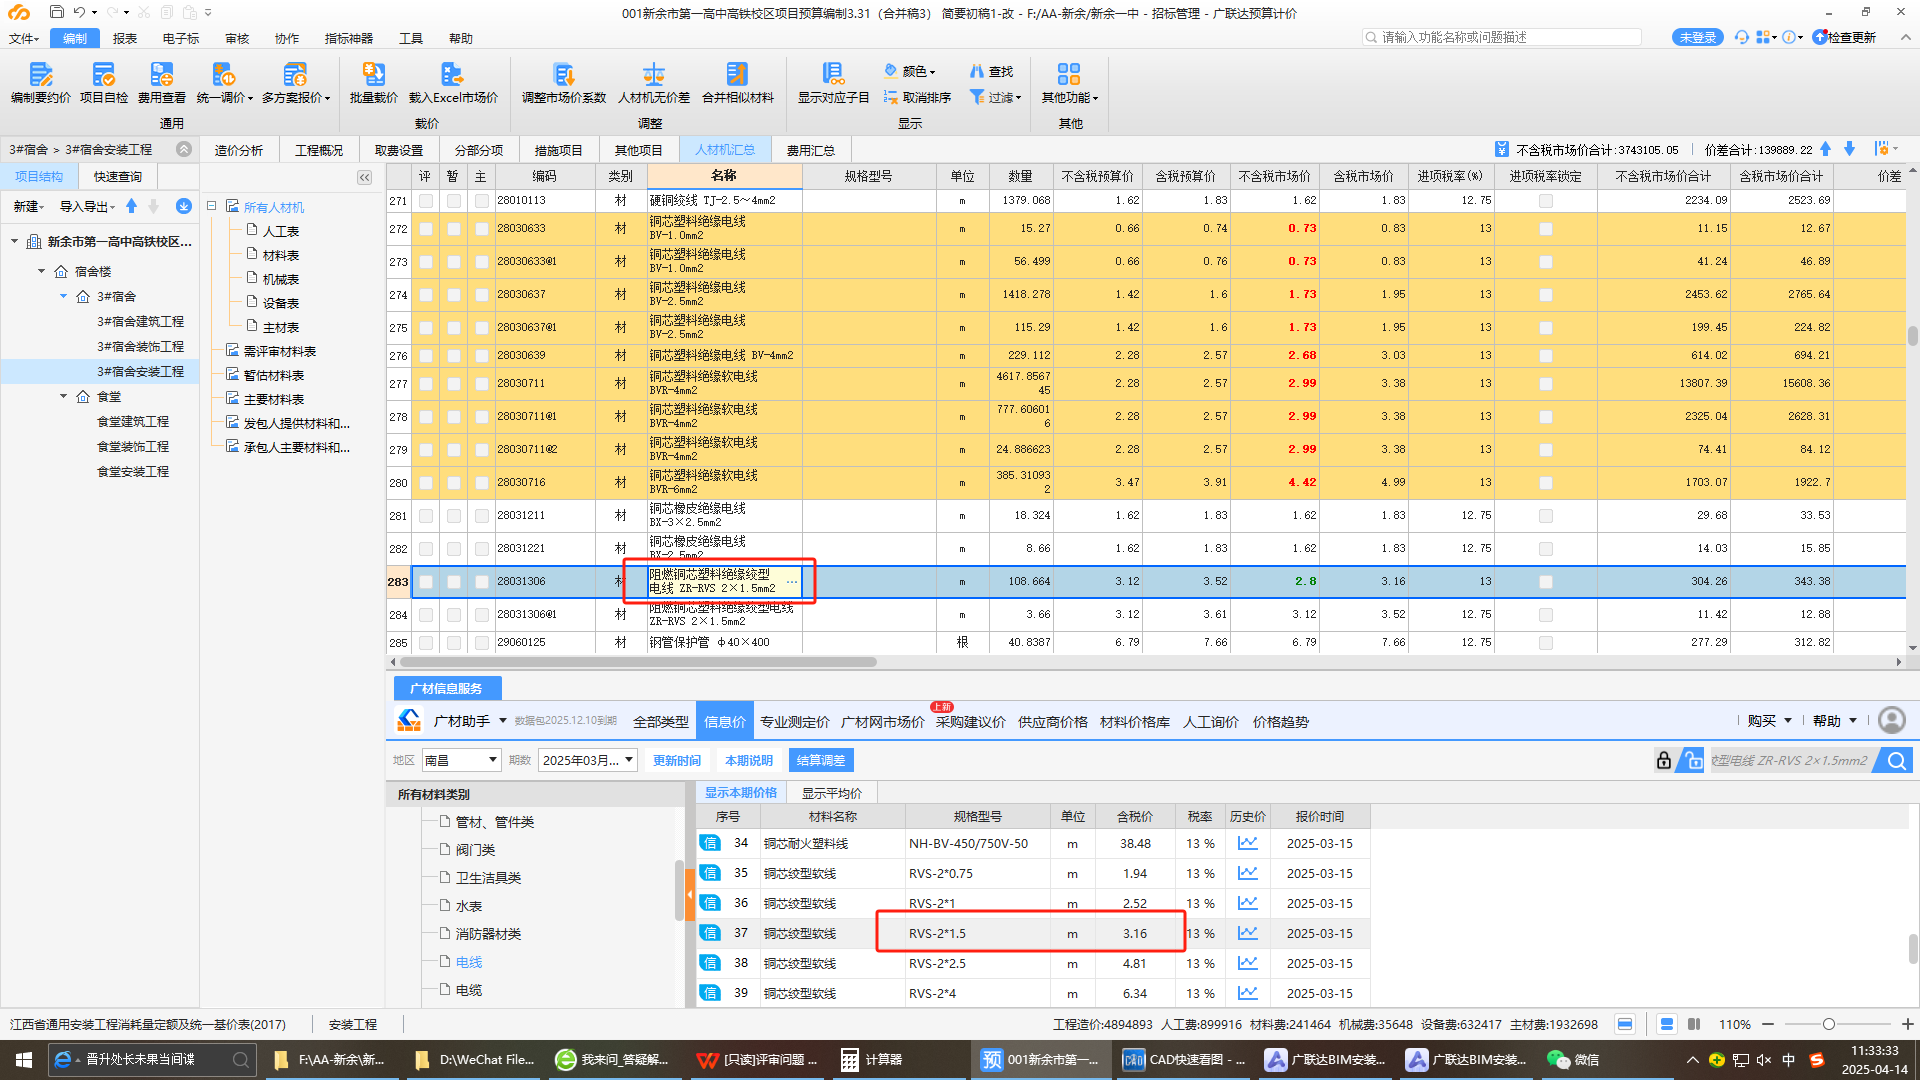Switch to 分部分项 tab
The height and width of the screenshot is (1080, 1920).
click(x=479, y=150)
